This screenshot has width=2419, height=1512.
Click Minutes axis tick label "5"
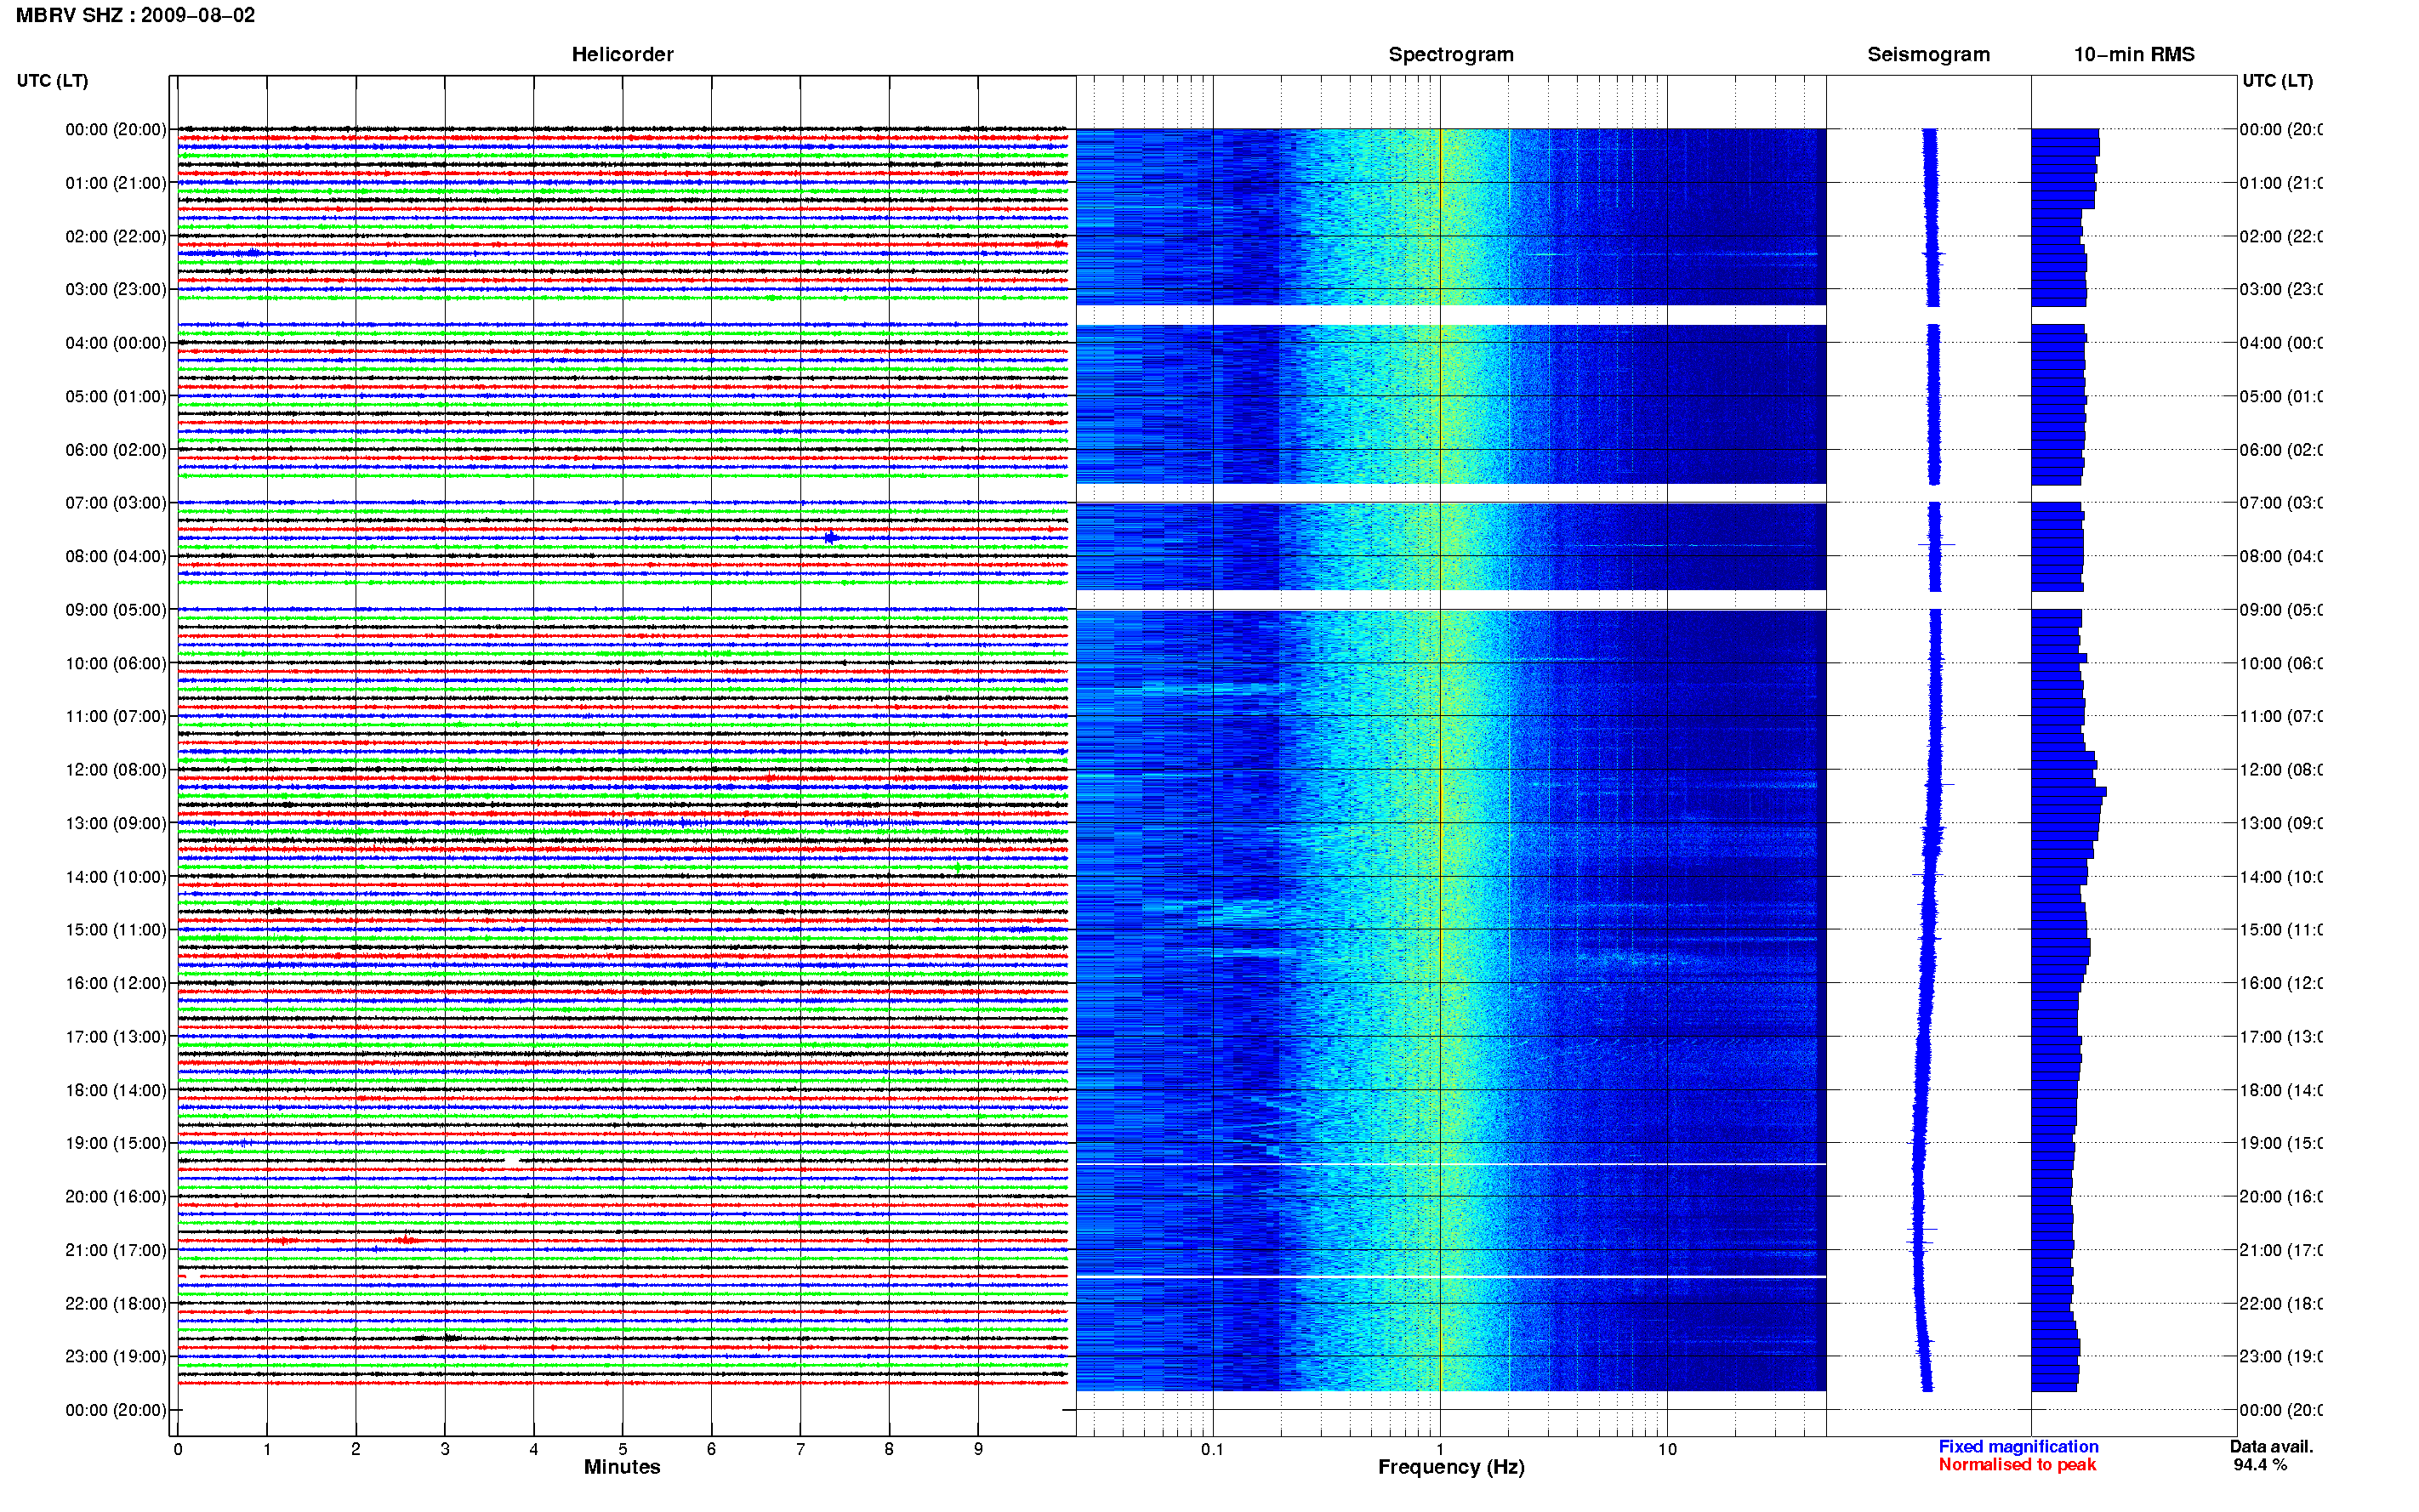click(x=622, y=1449)
